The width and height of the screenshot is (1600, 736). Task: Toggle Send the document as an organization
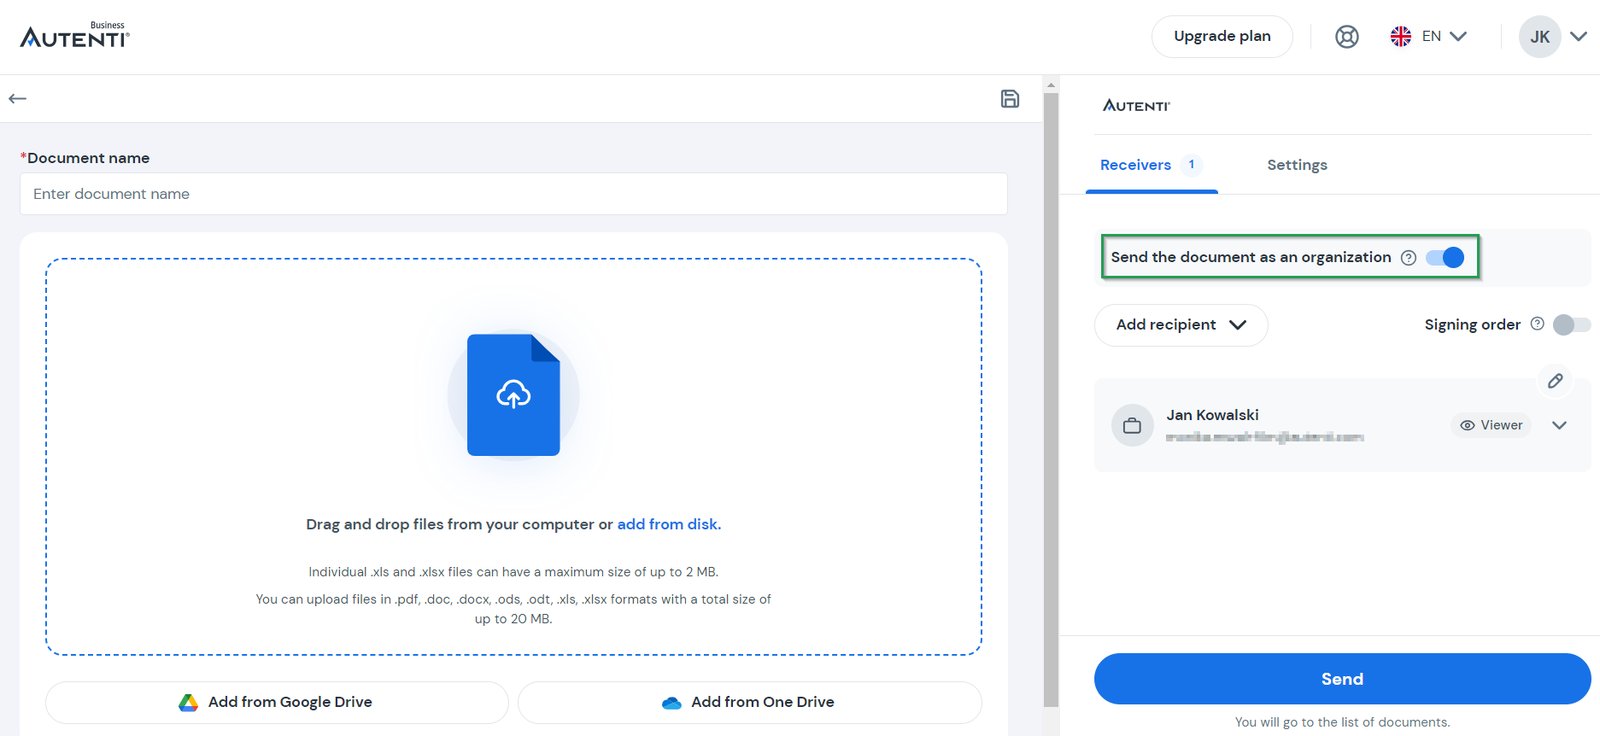tap(1445, 257)
